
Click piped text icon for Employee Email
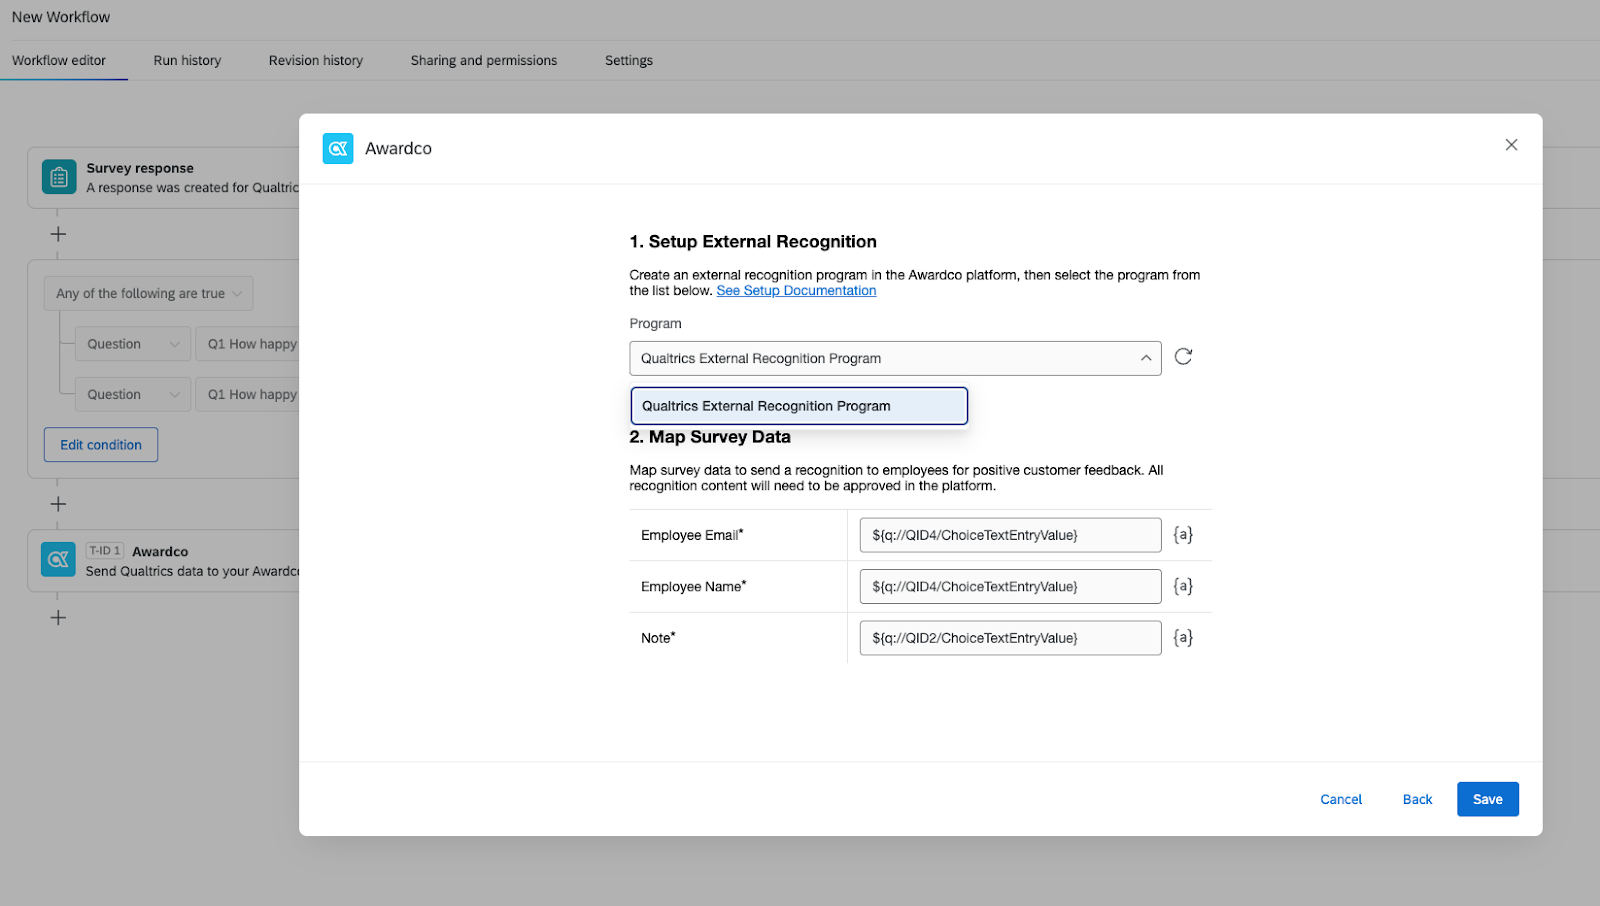[x=1183, y=535]
